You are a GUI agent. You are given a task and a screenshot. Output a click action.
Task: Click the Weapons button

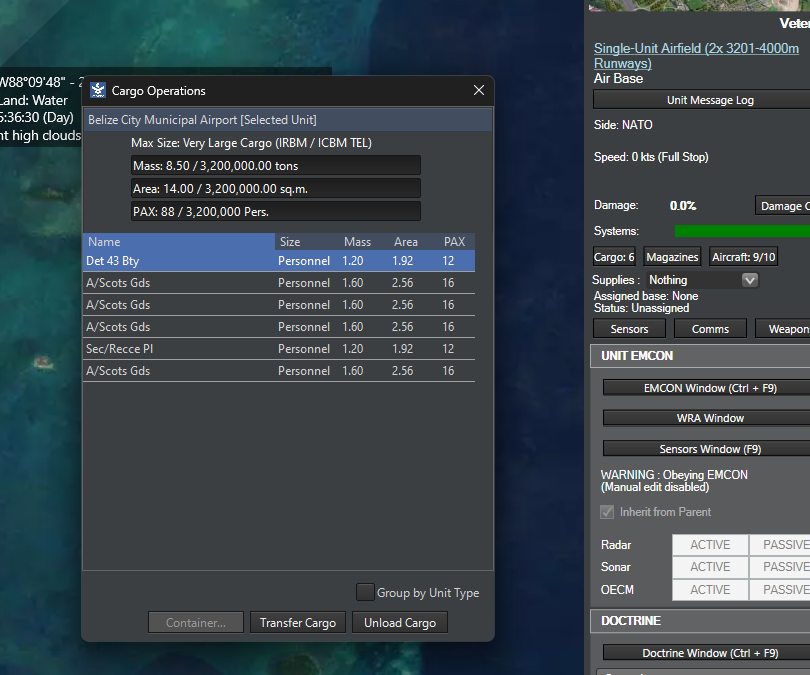tap(783, 328)
